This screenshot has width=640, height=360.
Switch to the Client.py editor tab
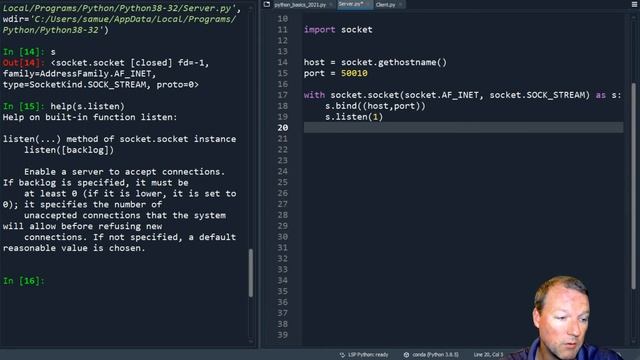click(386, 4)
